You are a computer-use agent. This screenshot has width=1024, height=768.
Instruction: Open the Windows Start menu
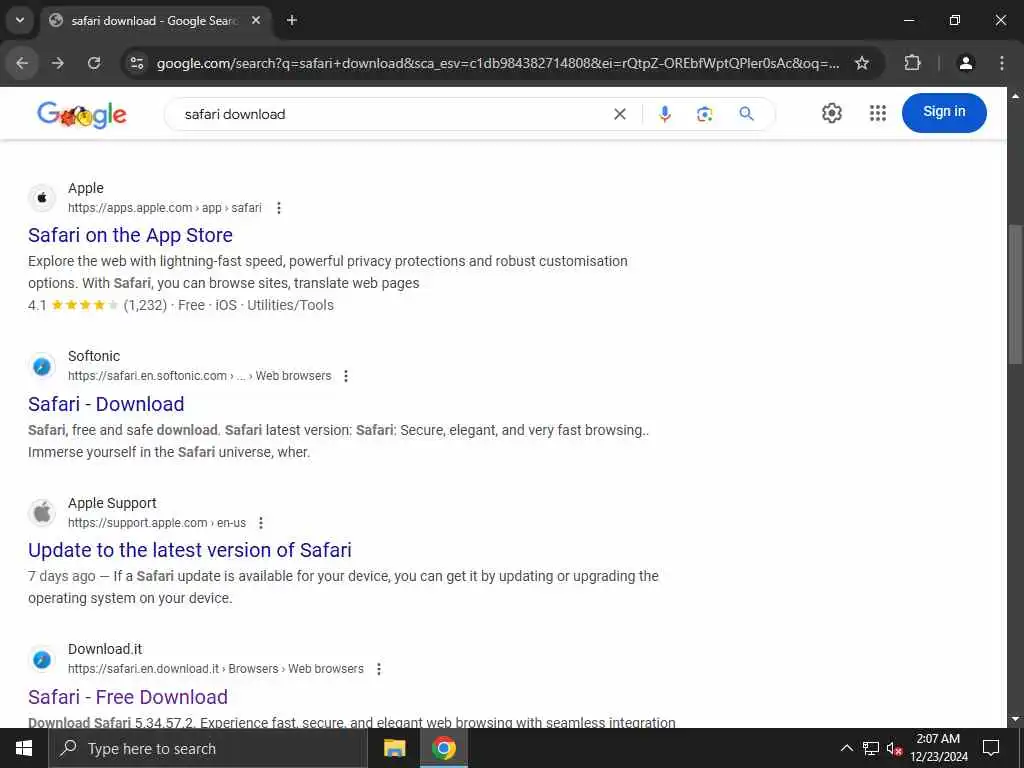click(x=24, y=748)
